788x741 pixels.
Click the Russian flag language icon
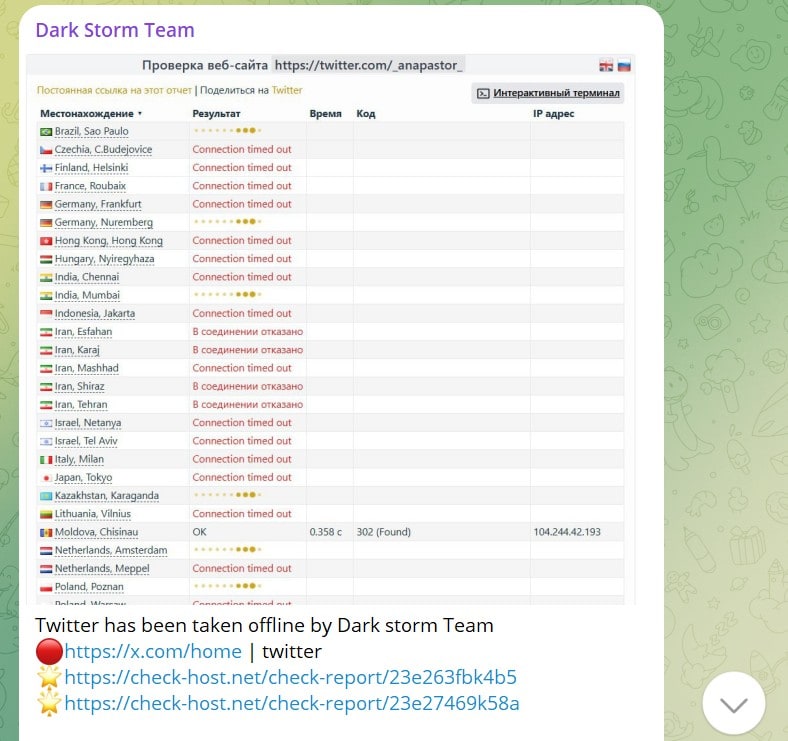pyautogui.click(x=624, y=66)
